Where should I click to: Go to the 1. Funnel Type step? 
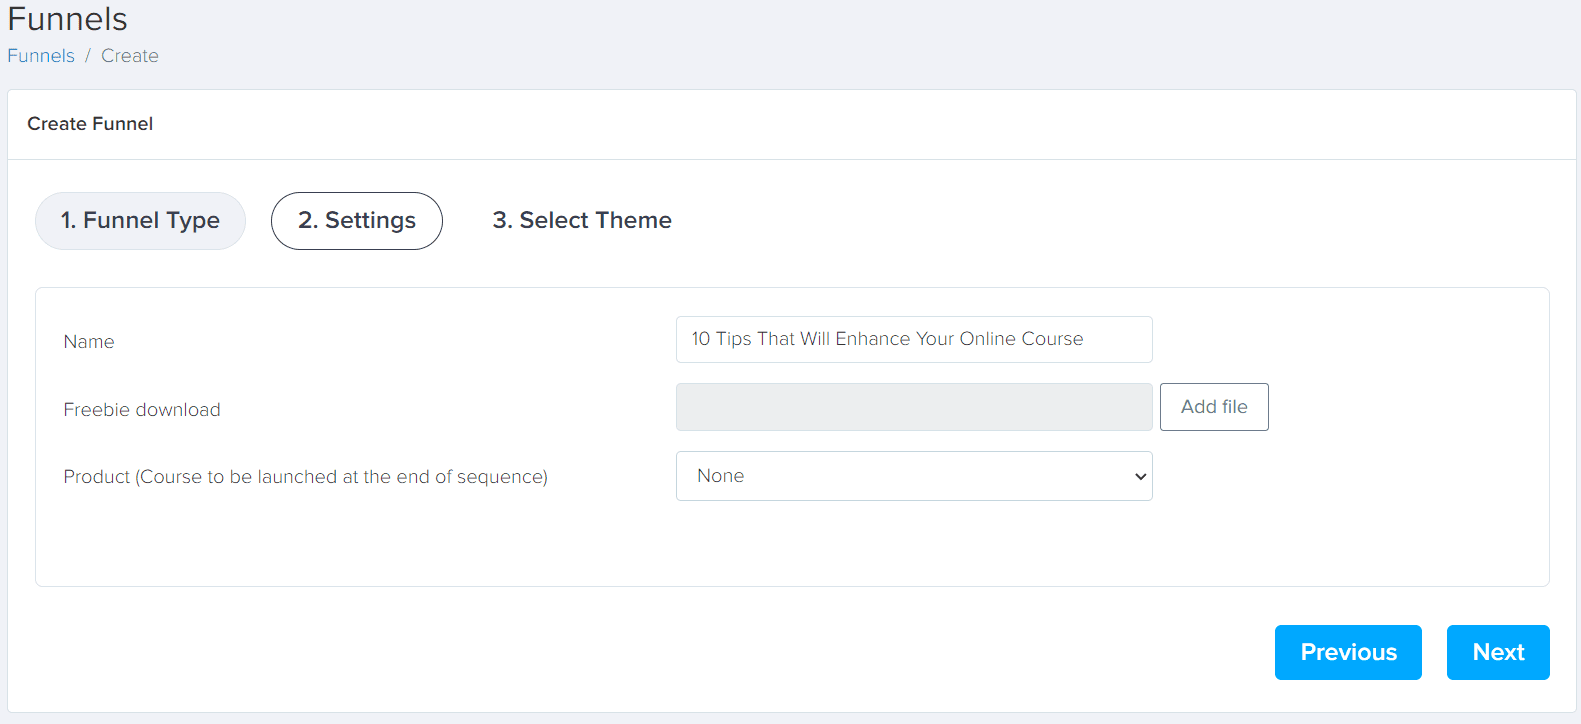click(140, 221)
